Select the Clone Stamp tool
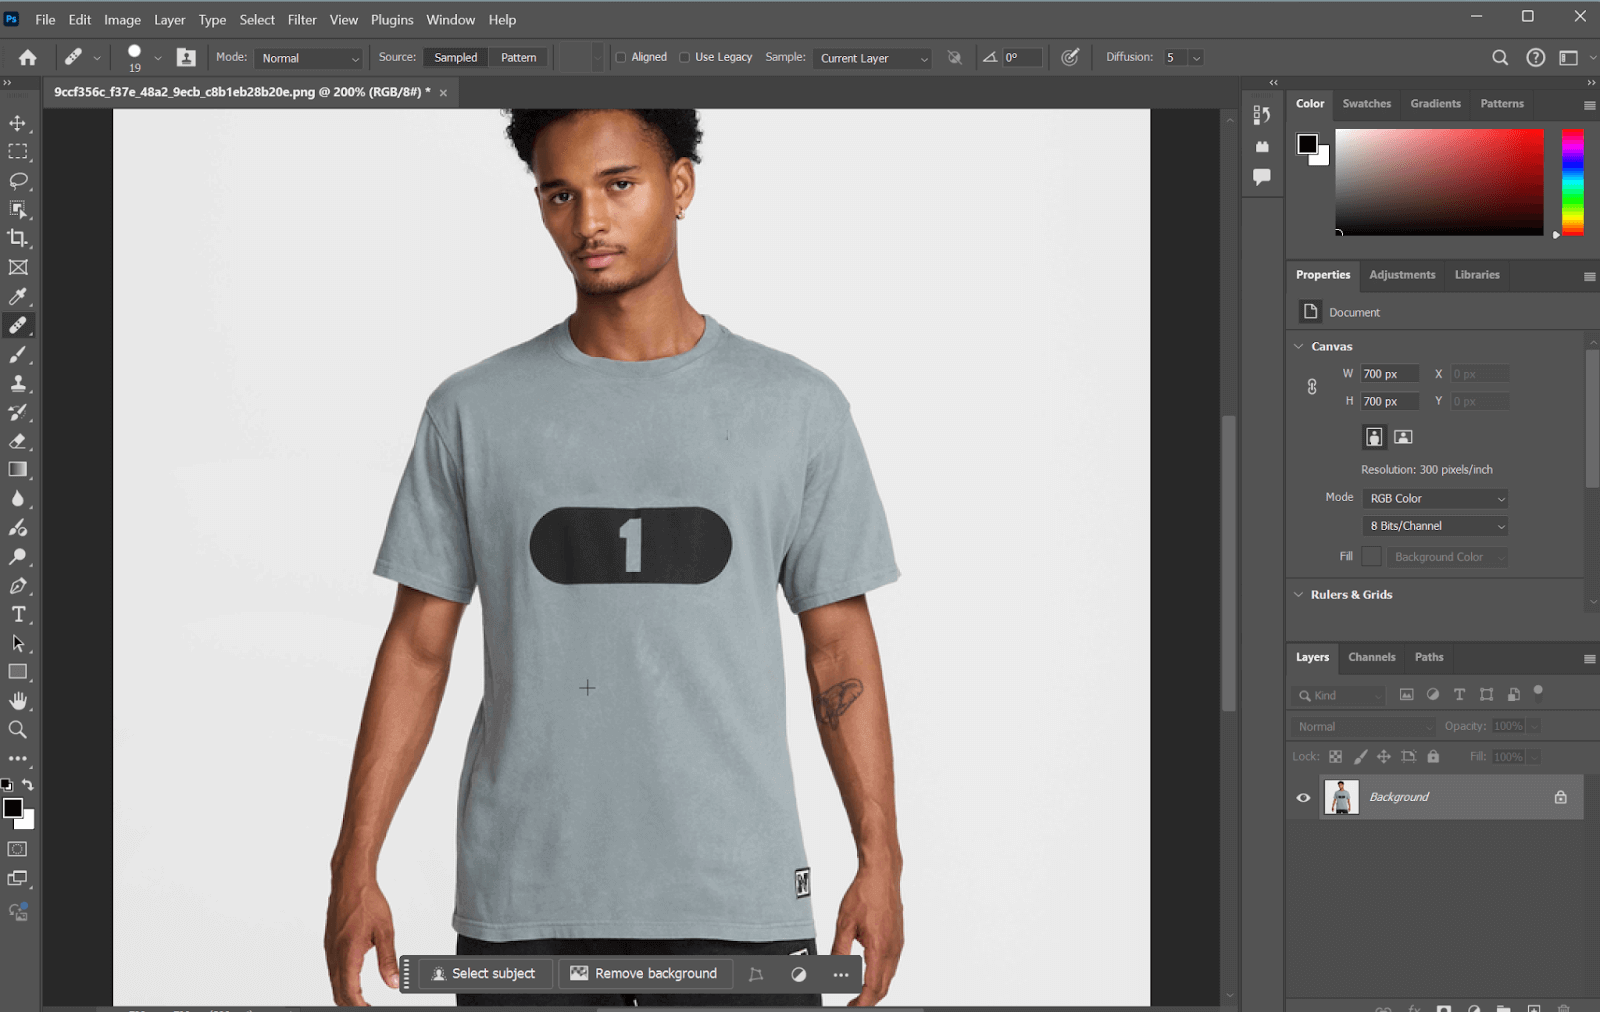Image resolution: width=1600 pixels, height=1012 pixels. tap(18, 383)
